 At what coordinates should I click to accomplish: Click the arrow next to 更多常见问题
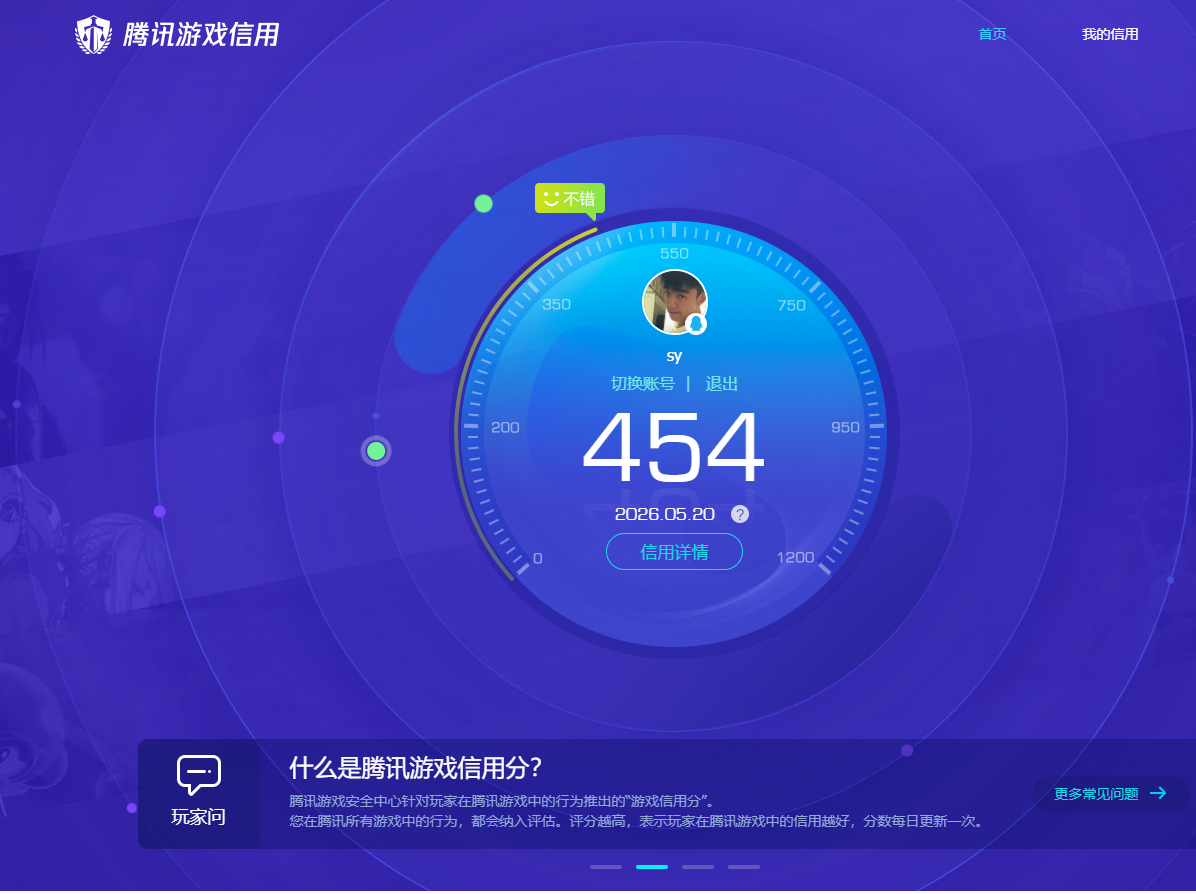pos(1158,793)
